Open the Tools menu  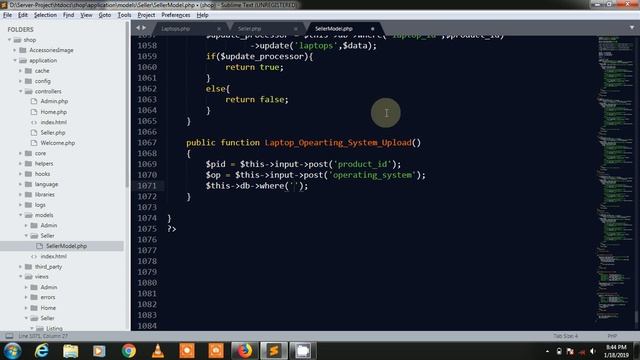click(124, 15)
